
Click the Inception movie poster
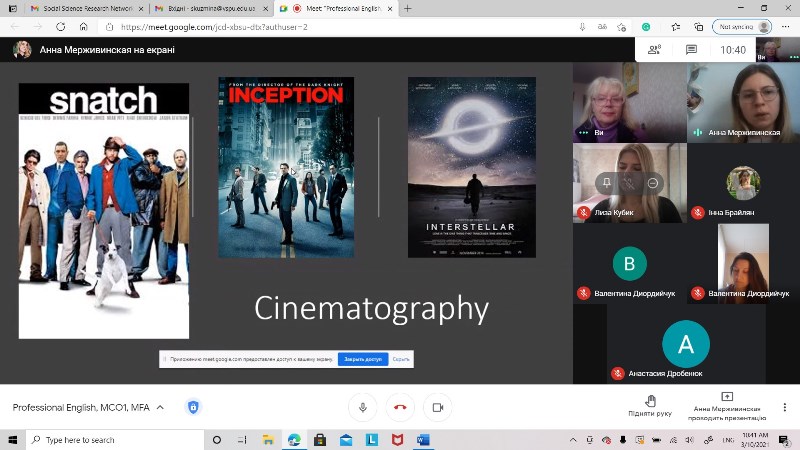pyautogui.click(x=286, y=167)
